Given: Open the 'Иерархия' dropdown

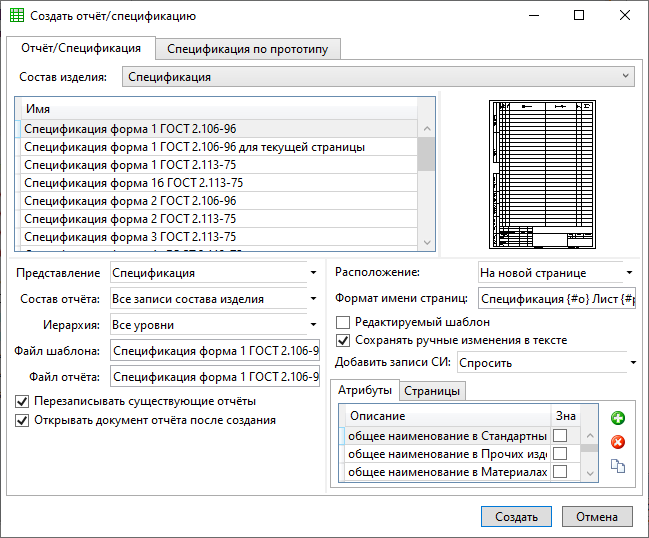Looking at the screenshot, I should coord(313,324).
